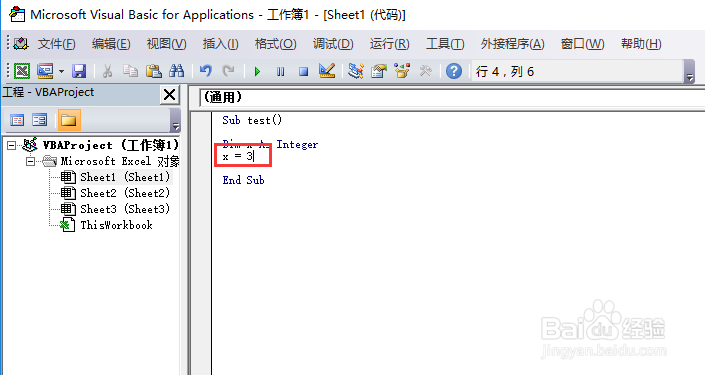
Task: Select Sheet1 (Sheet1) in project tree
Action: pos(125,177)
